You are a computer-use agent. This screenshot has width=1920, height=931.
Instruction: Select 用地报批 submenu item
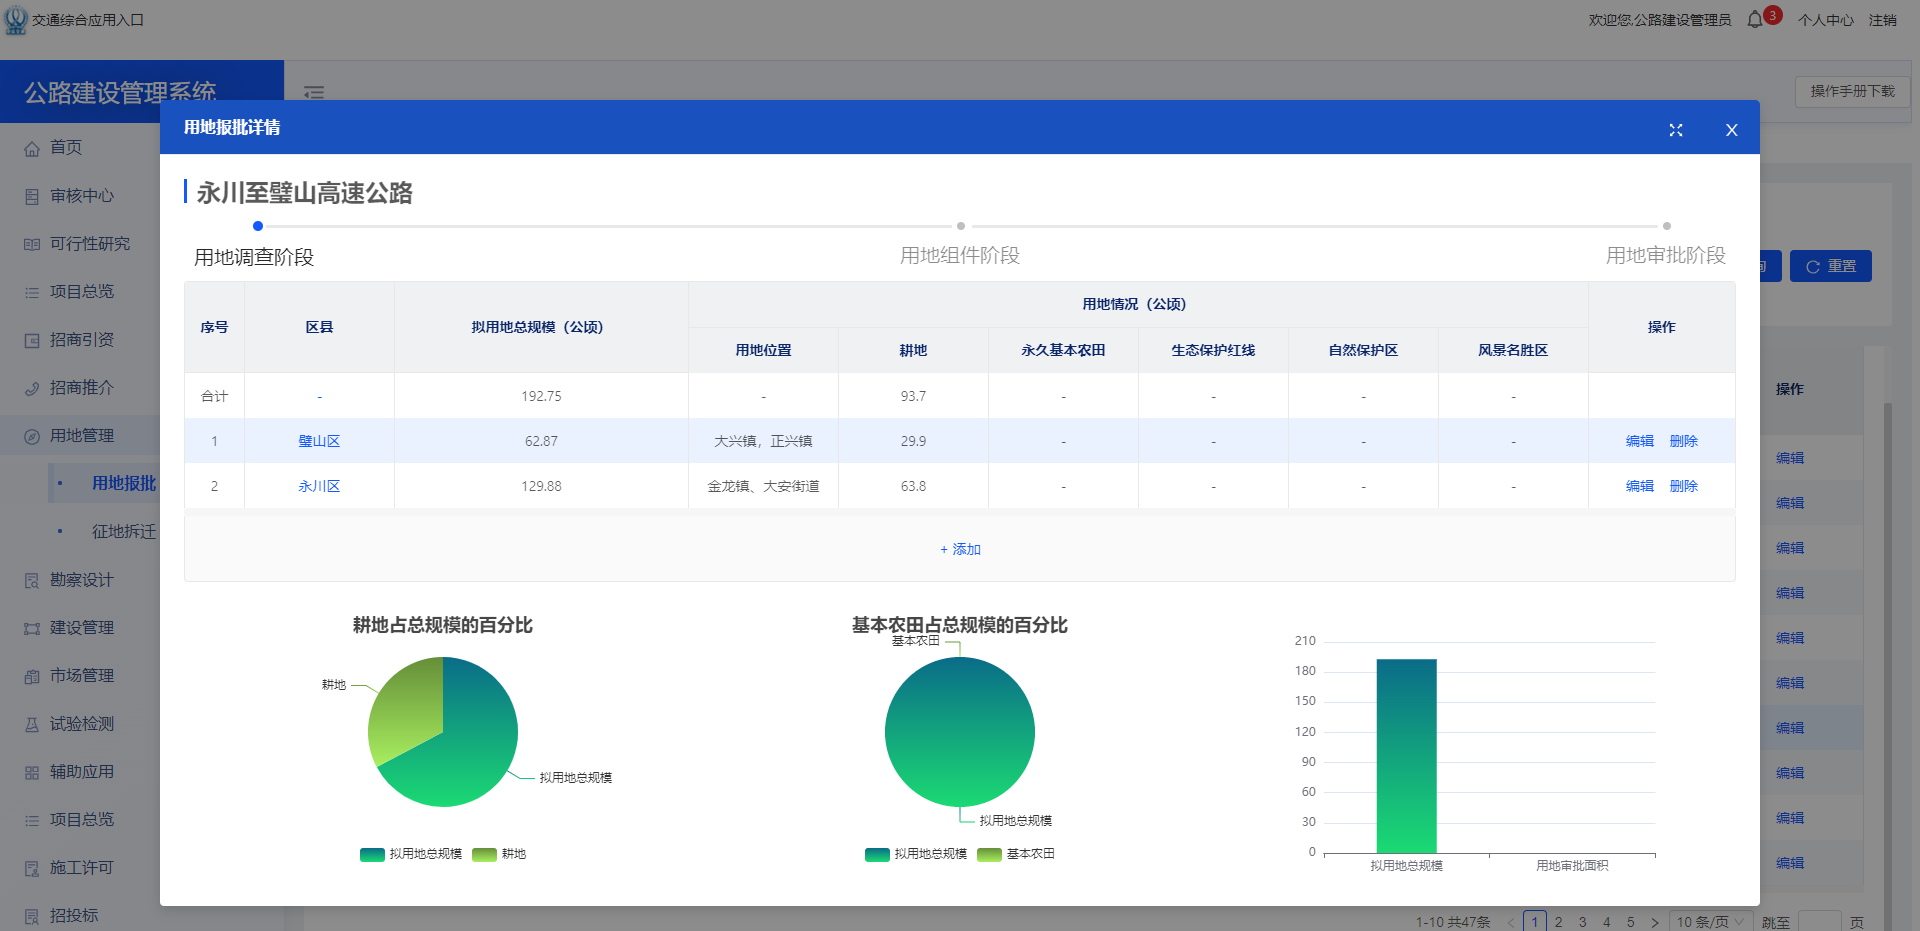pos(124,483)
